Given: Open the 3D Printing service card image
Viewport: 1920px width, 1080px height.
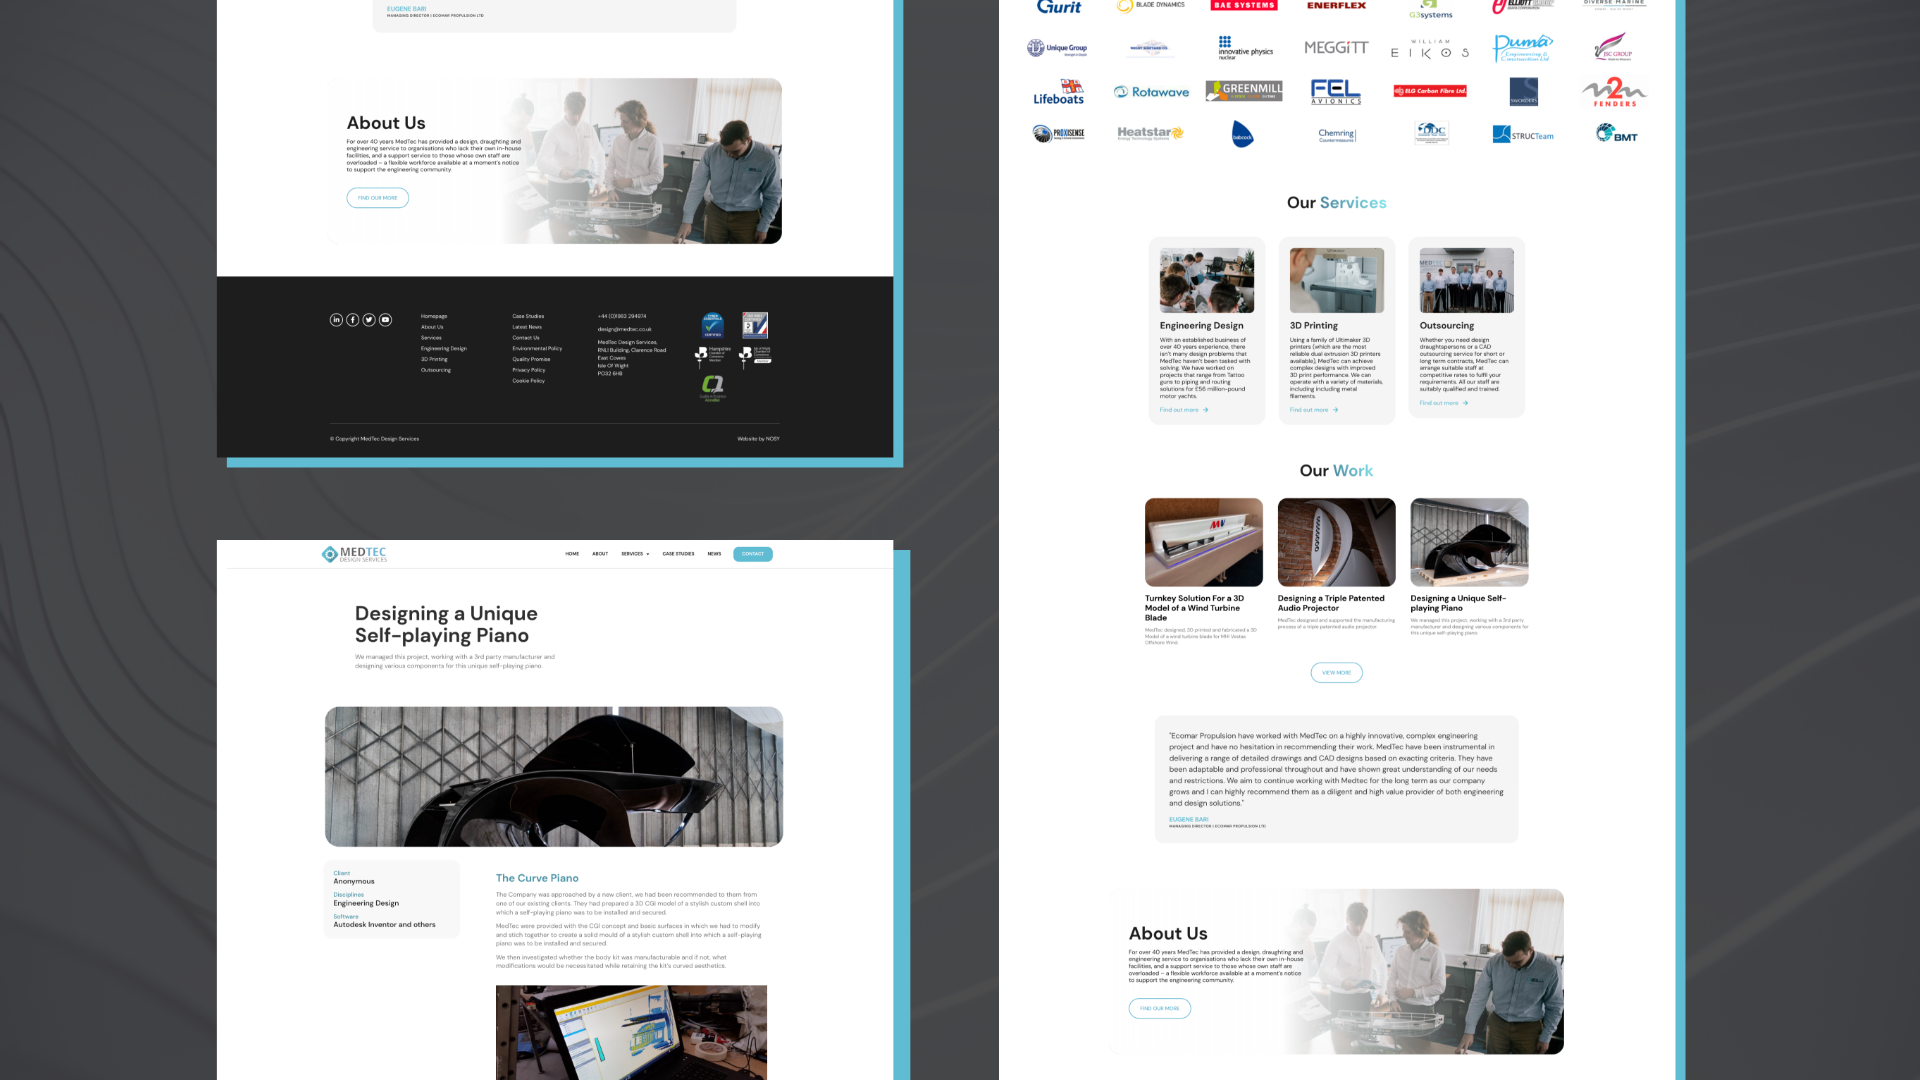Looking at the screenshot, I should point(1337,281).
